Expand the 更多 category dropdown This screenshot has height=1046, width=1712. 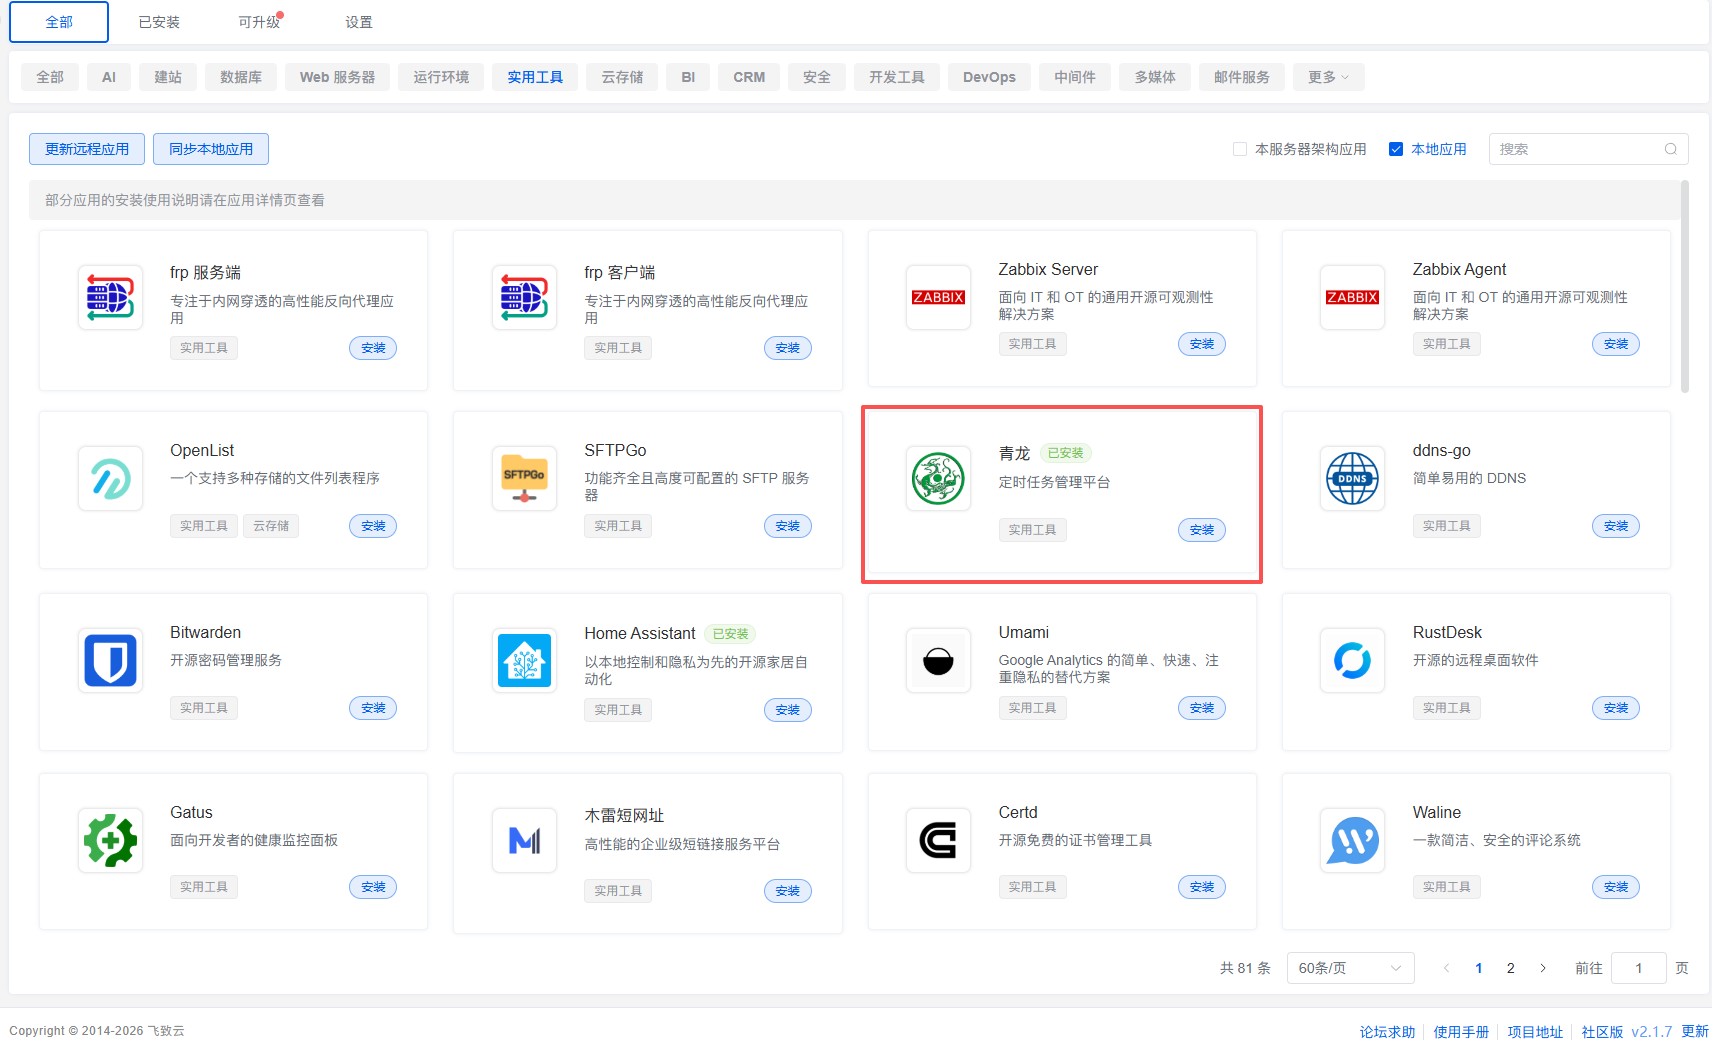pyautogui.click(x=1328, y=77)
